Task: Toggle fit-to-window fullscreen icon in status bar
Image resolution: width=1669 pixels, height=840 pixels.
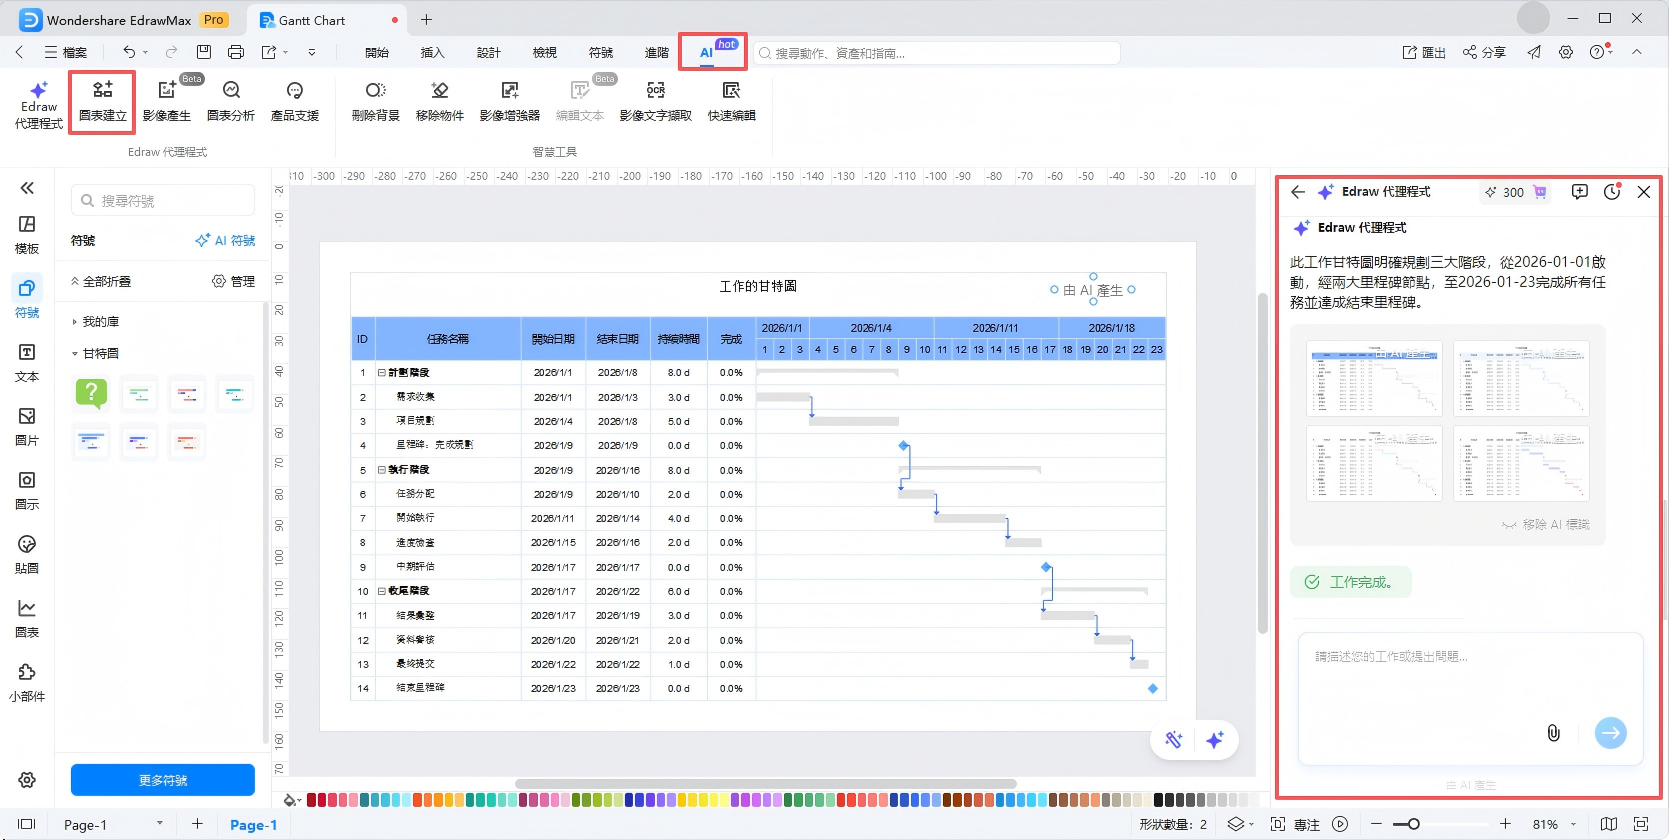Action: tap(1640, 824)
